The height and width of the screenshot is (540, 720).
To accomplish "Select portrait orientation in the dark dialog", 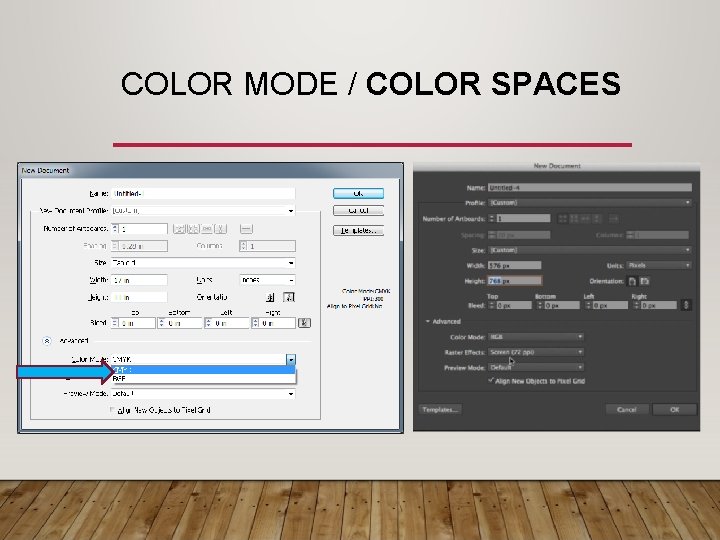I will pyautogui.click(x=632, y=281).
